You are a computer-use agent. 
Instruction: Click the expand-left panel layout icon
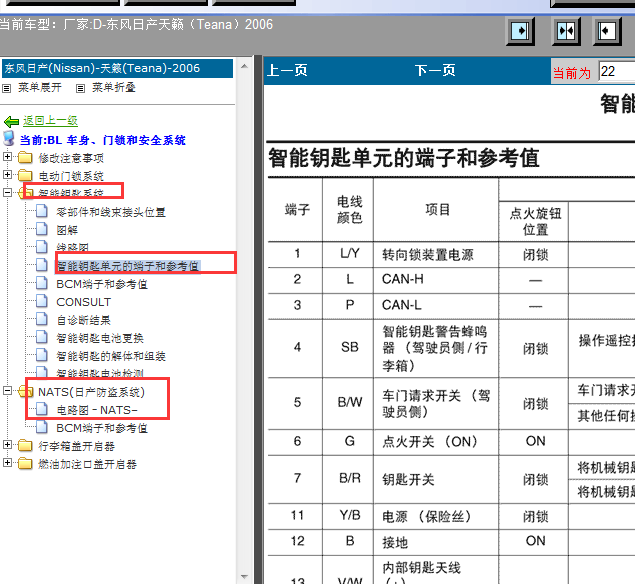coord(607,31)
